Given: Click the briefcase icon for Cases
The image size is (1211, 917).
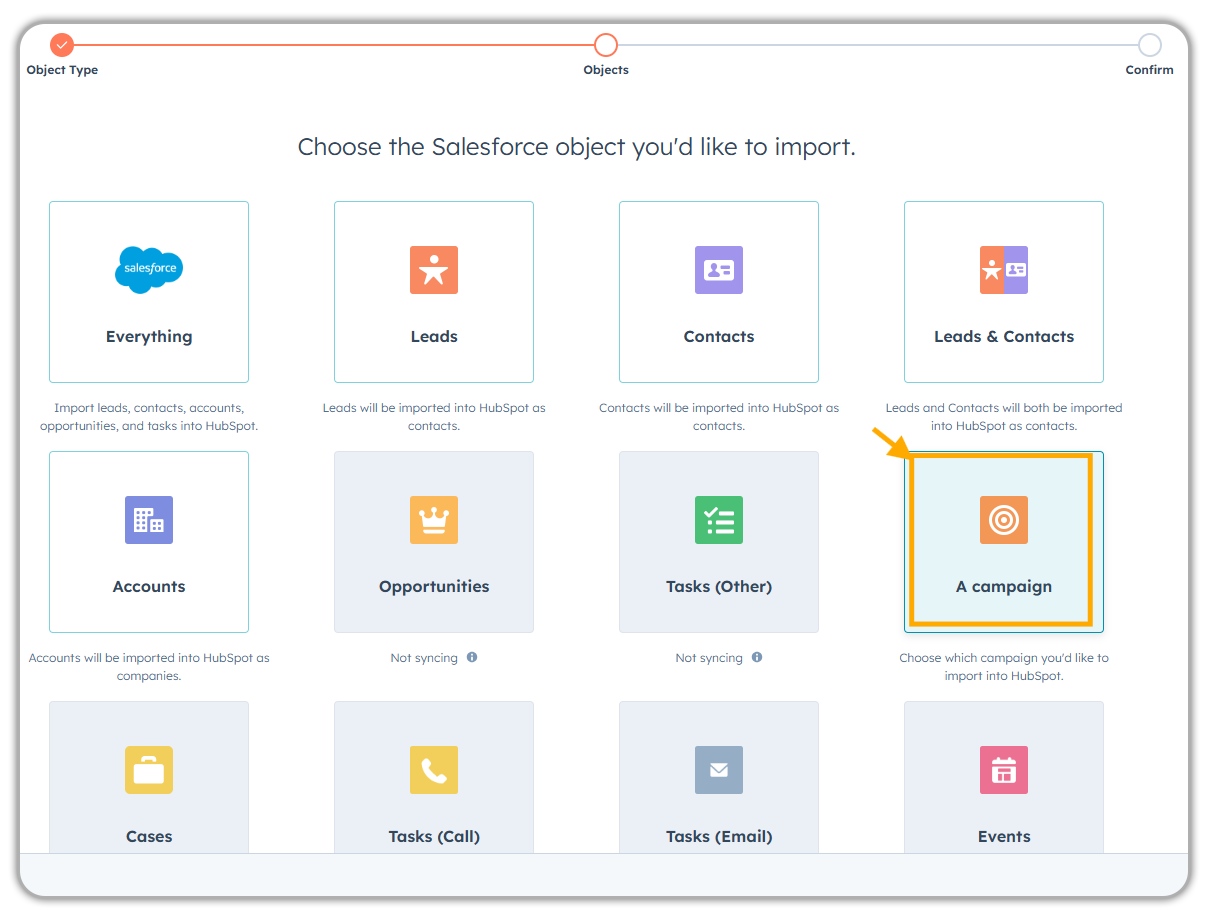Looking at the screenshot, I should (148, 770).
